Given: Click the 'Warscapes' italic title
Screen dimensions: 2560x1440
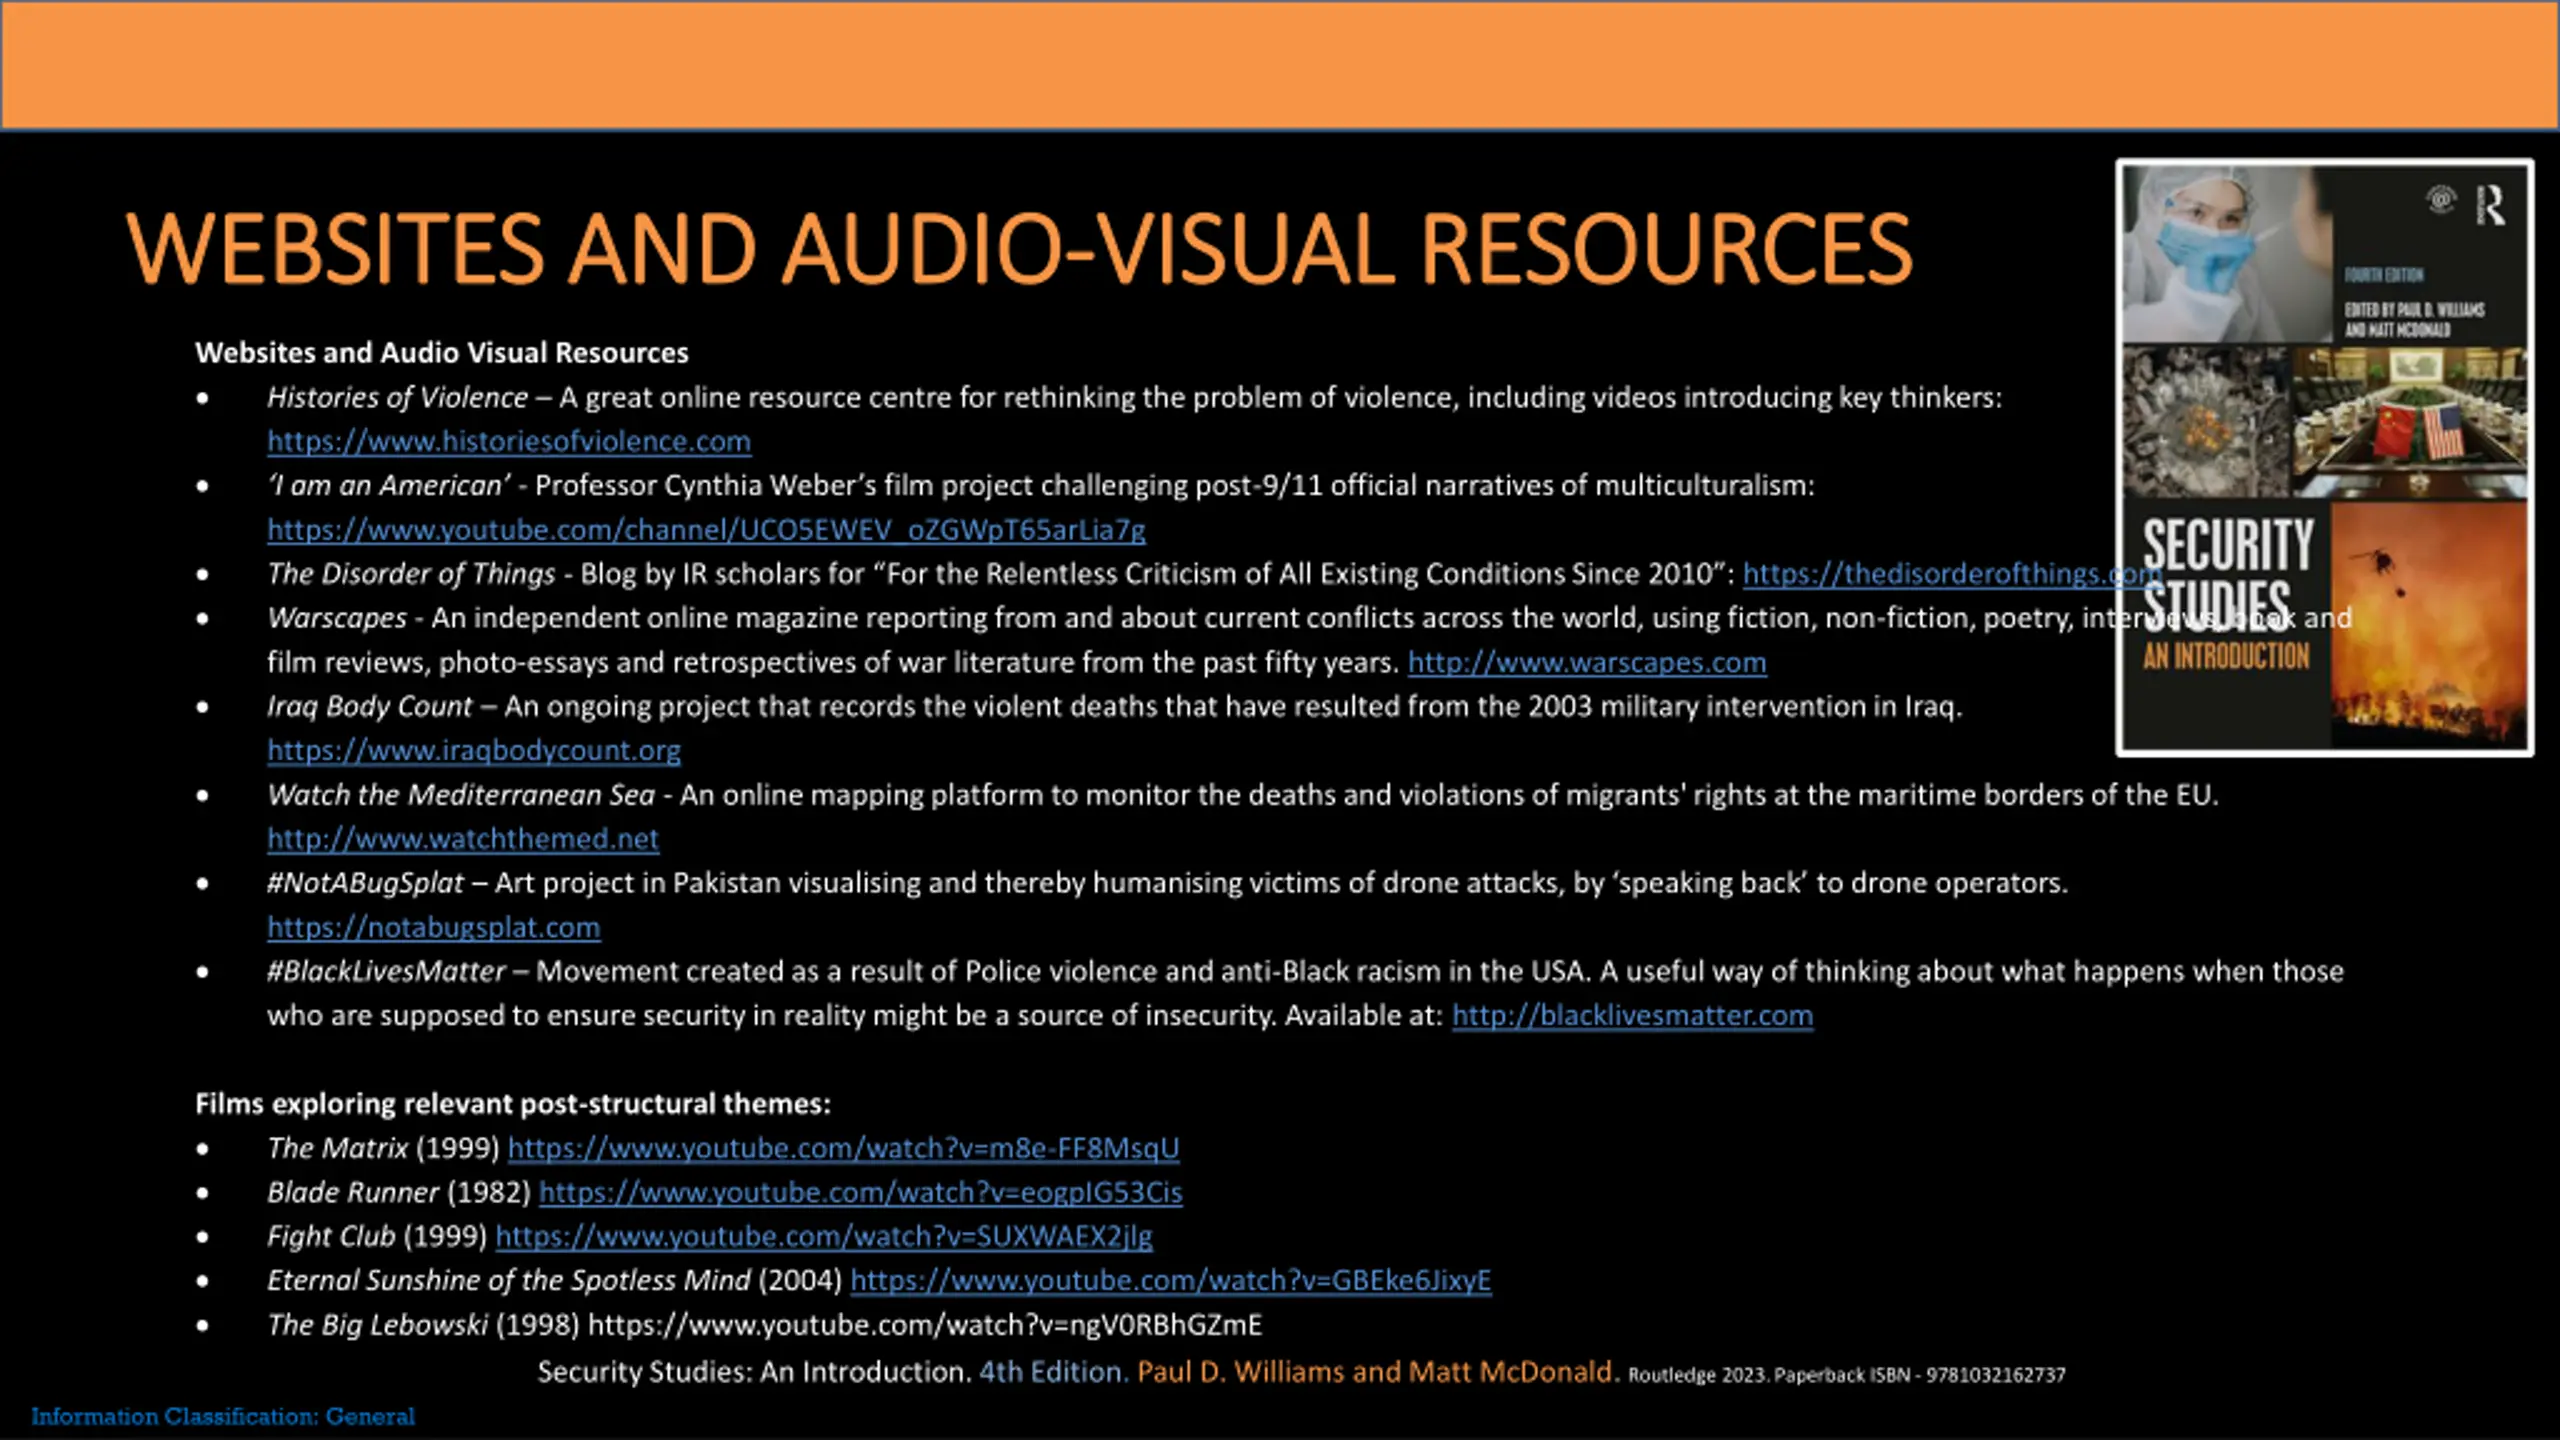Looking at the screenshot, I should click(337, 618).
